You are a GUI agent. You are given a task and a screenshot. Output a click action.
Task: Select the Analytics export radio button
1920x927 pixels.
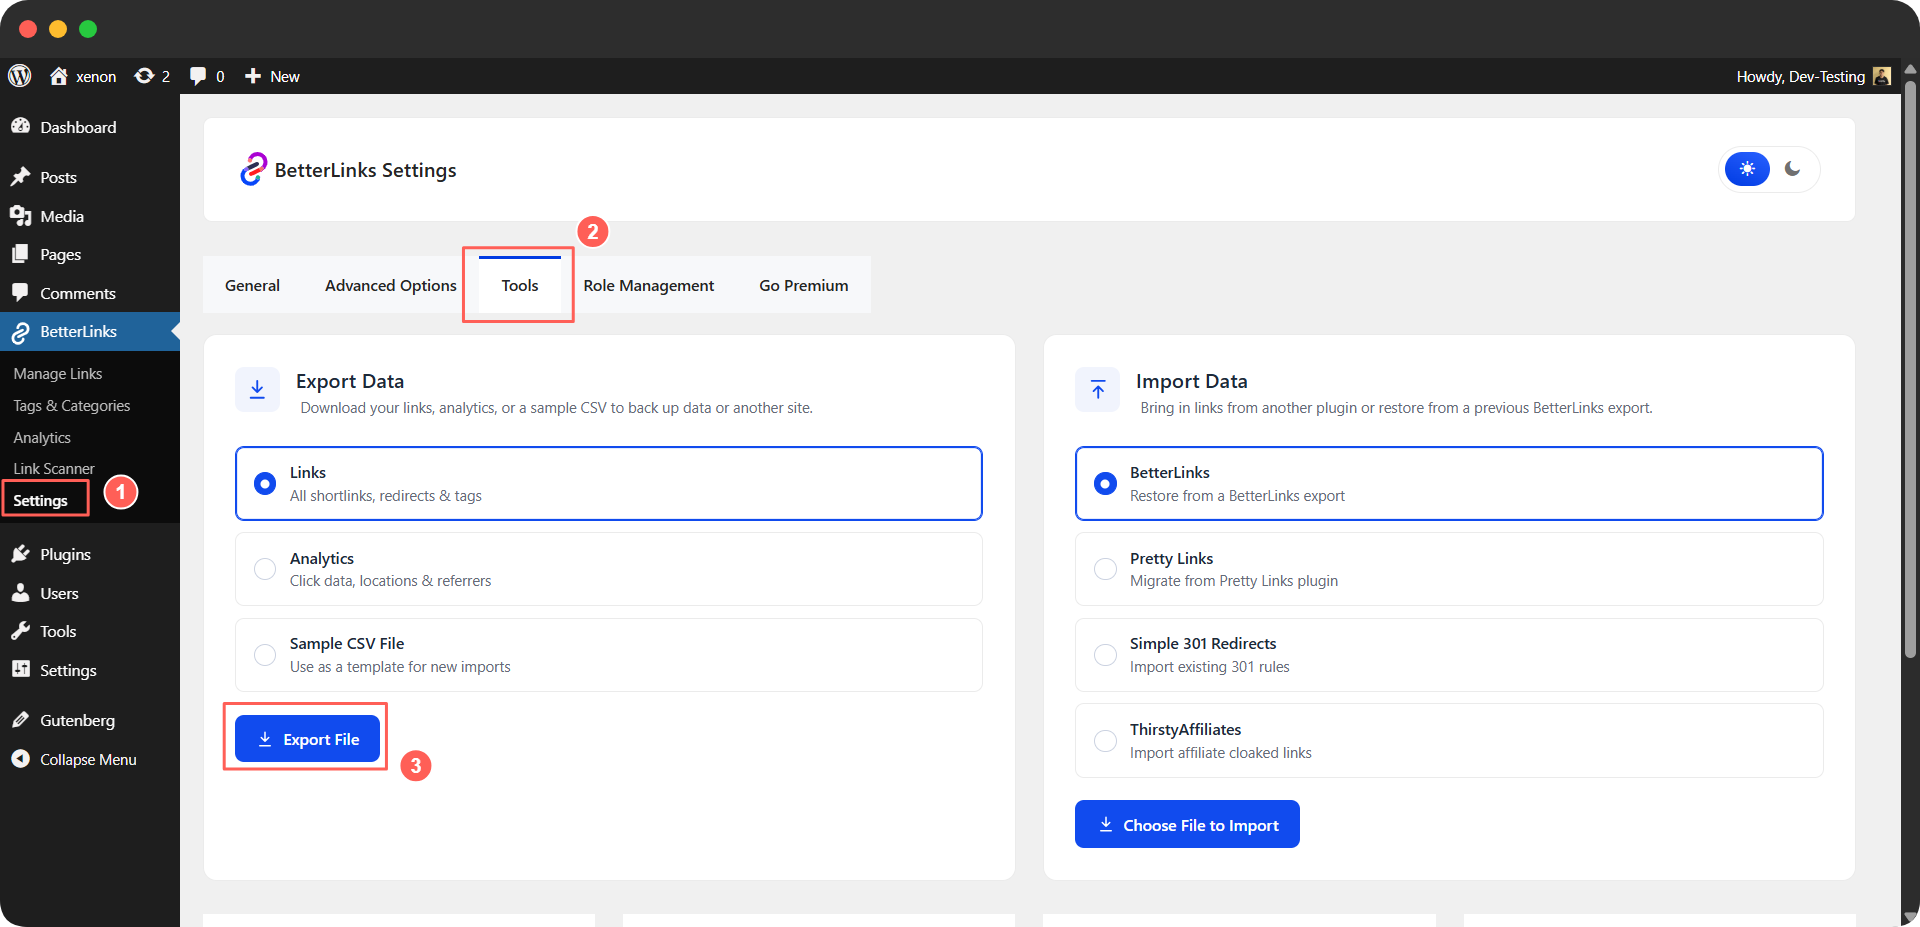pyautogui.click(x=265, y=569)
